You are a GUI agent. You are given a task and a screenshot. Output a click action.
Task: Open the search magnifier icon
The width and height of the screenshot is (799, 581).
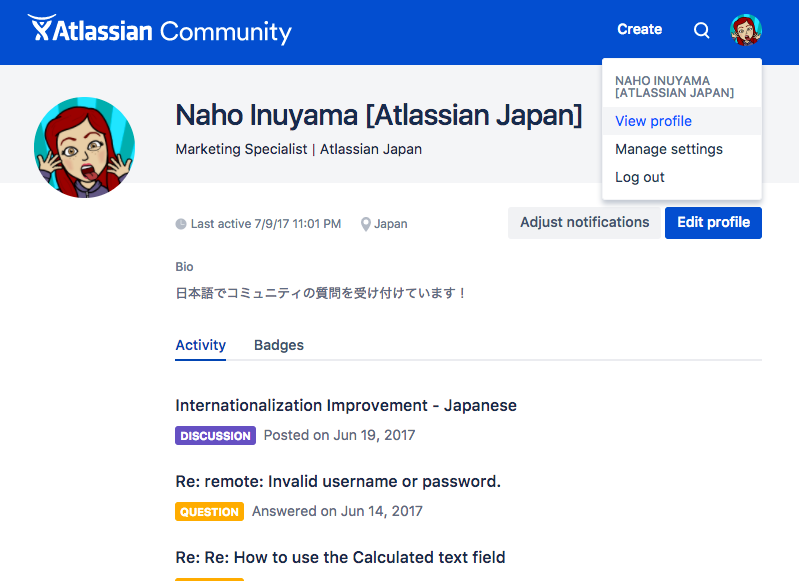701,30
